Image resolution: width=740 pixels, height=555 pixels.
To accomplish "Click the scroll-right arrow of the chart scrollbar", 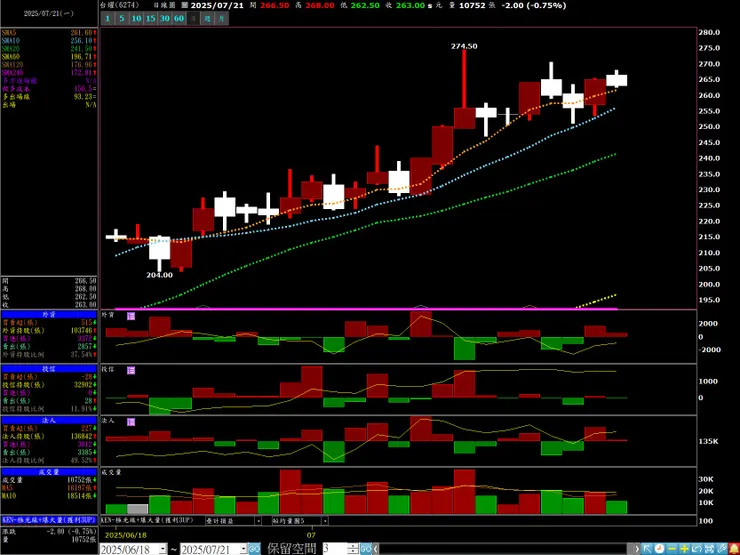I will pyautogui.click(x=637, y=549).
